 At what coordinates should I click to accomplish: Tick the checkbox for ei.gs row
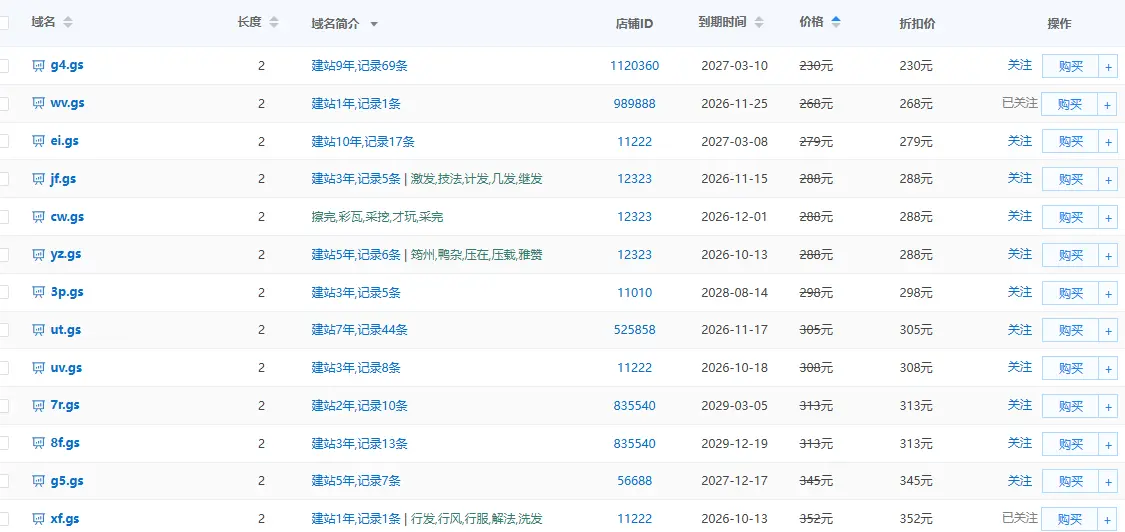point(3,141)
